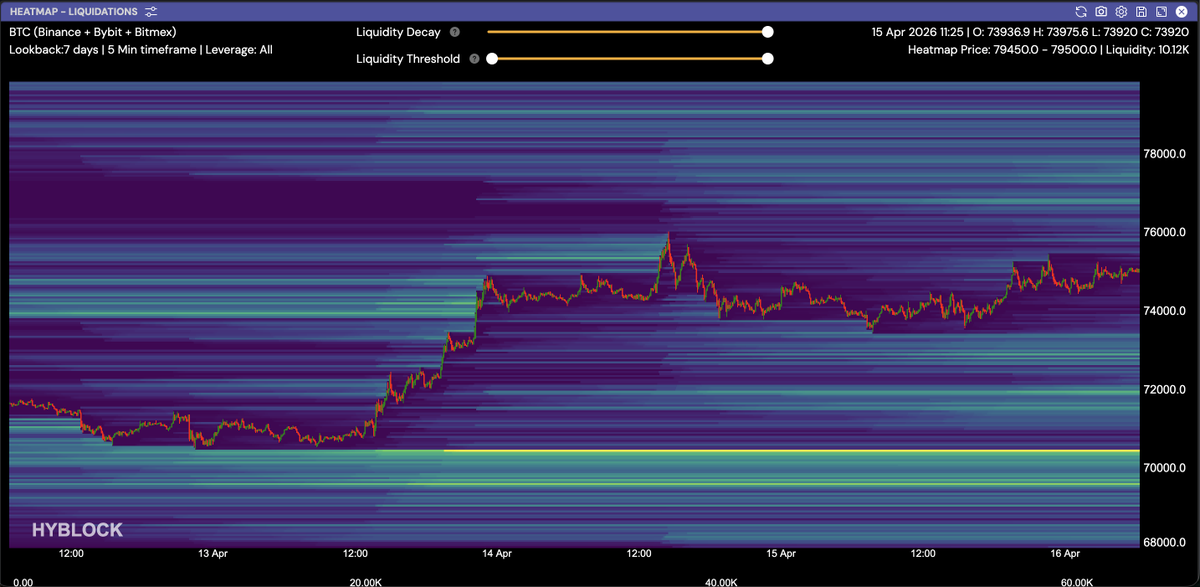Click the price peak candle near 76000
Viewport: 1200px width, 587px height.
[667, 237]
